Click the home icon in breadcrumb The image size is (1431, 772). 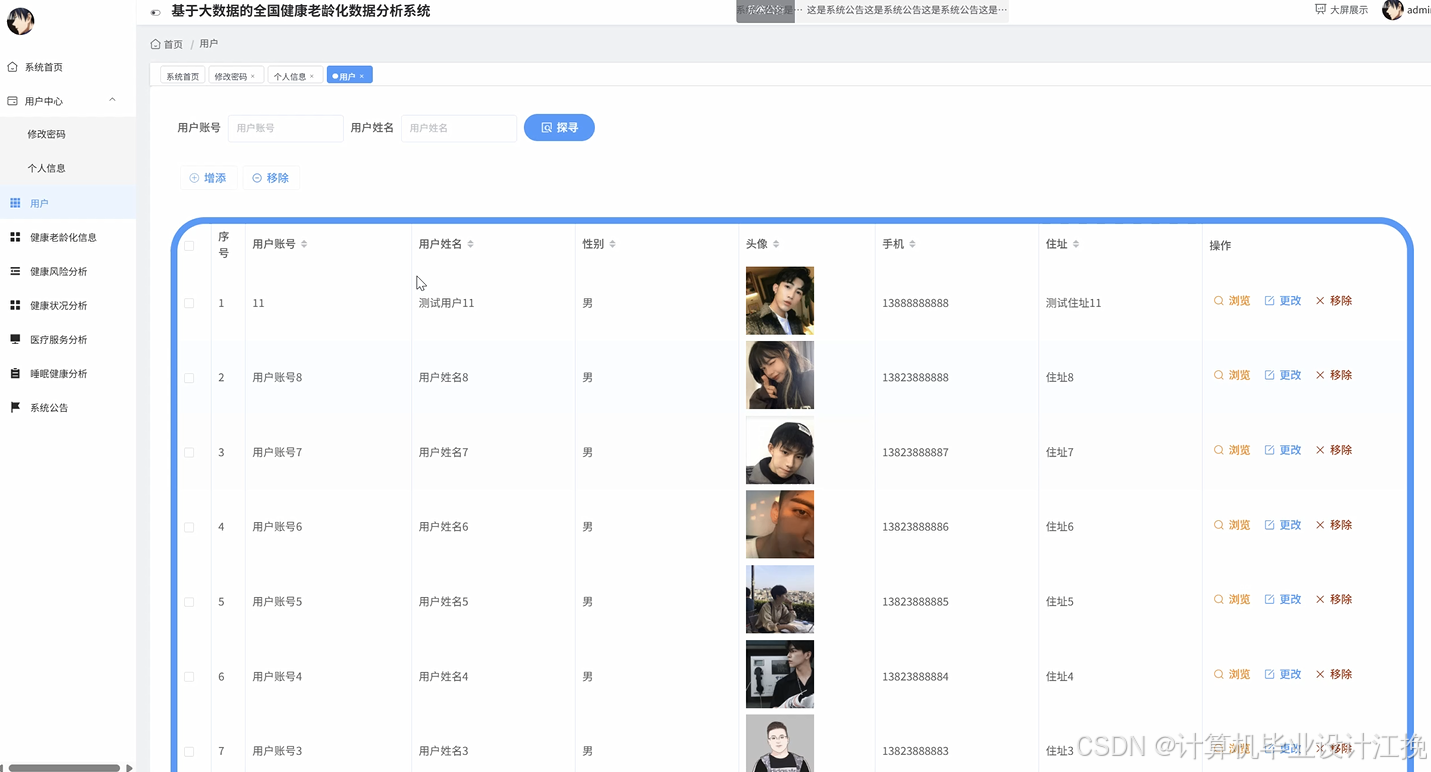pyautogui.click(x=155, y=44)
